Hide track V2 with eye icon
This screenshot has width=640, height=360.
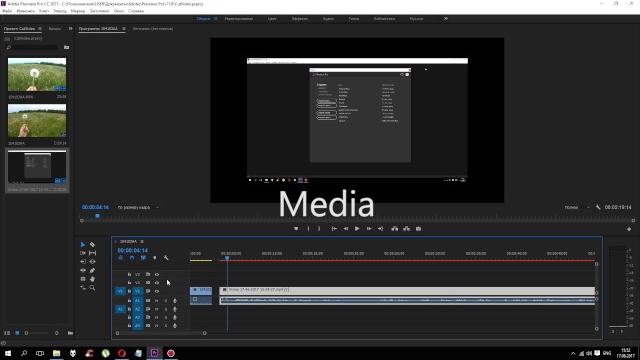pos(157,282)
